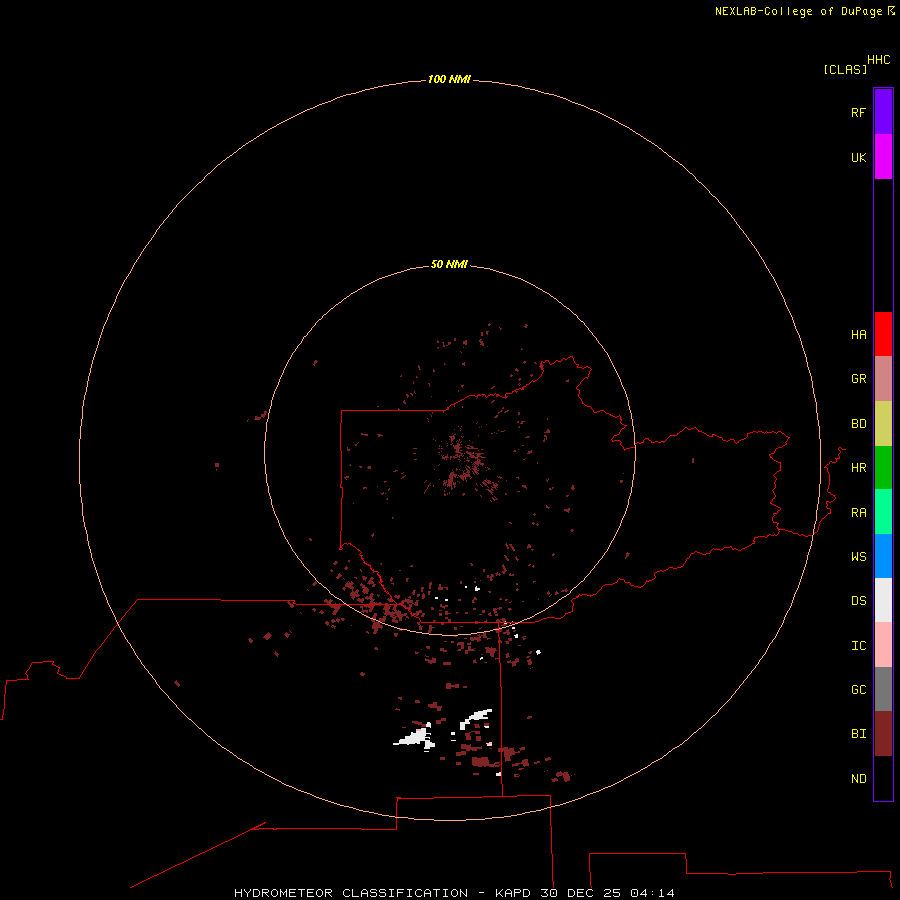Click the WS legend label
This screenshot has width=900, height=900.
point(858,557)
